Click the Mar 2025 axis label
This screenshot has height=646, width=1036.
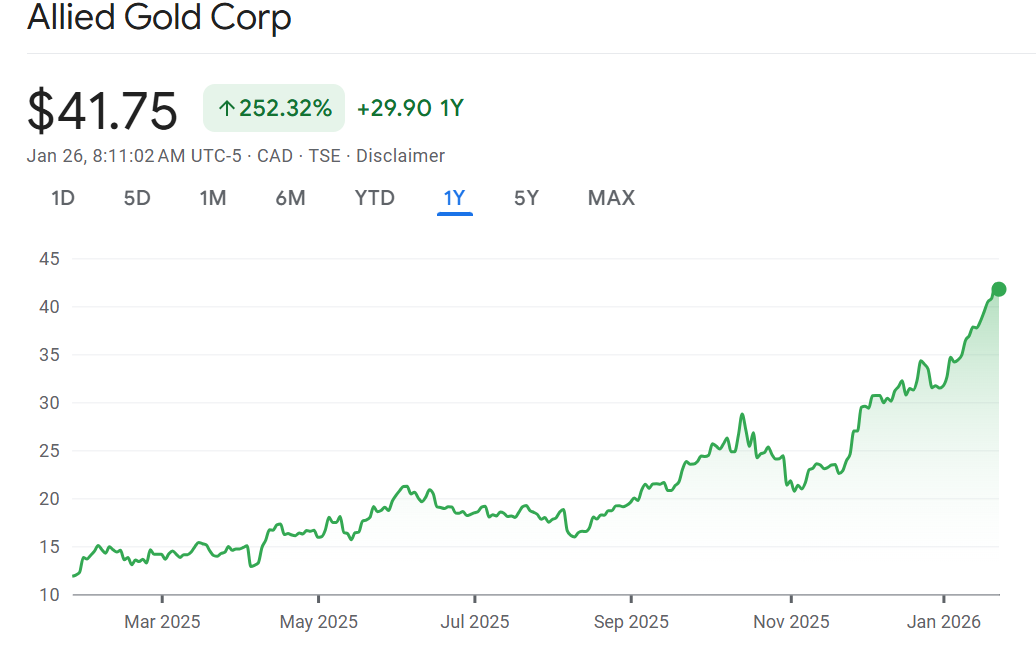162,622
